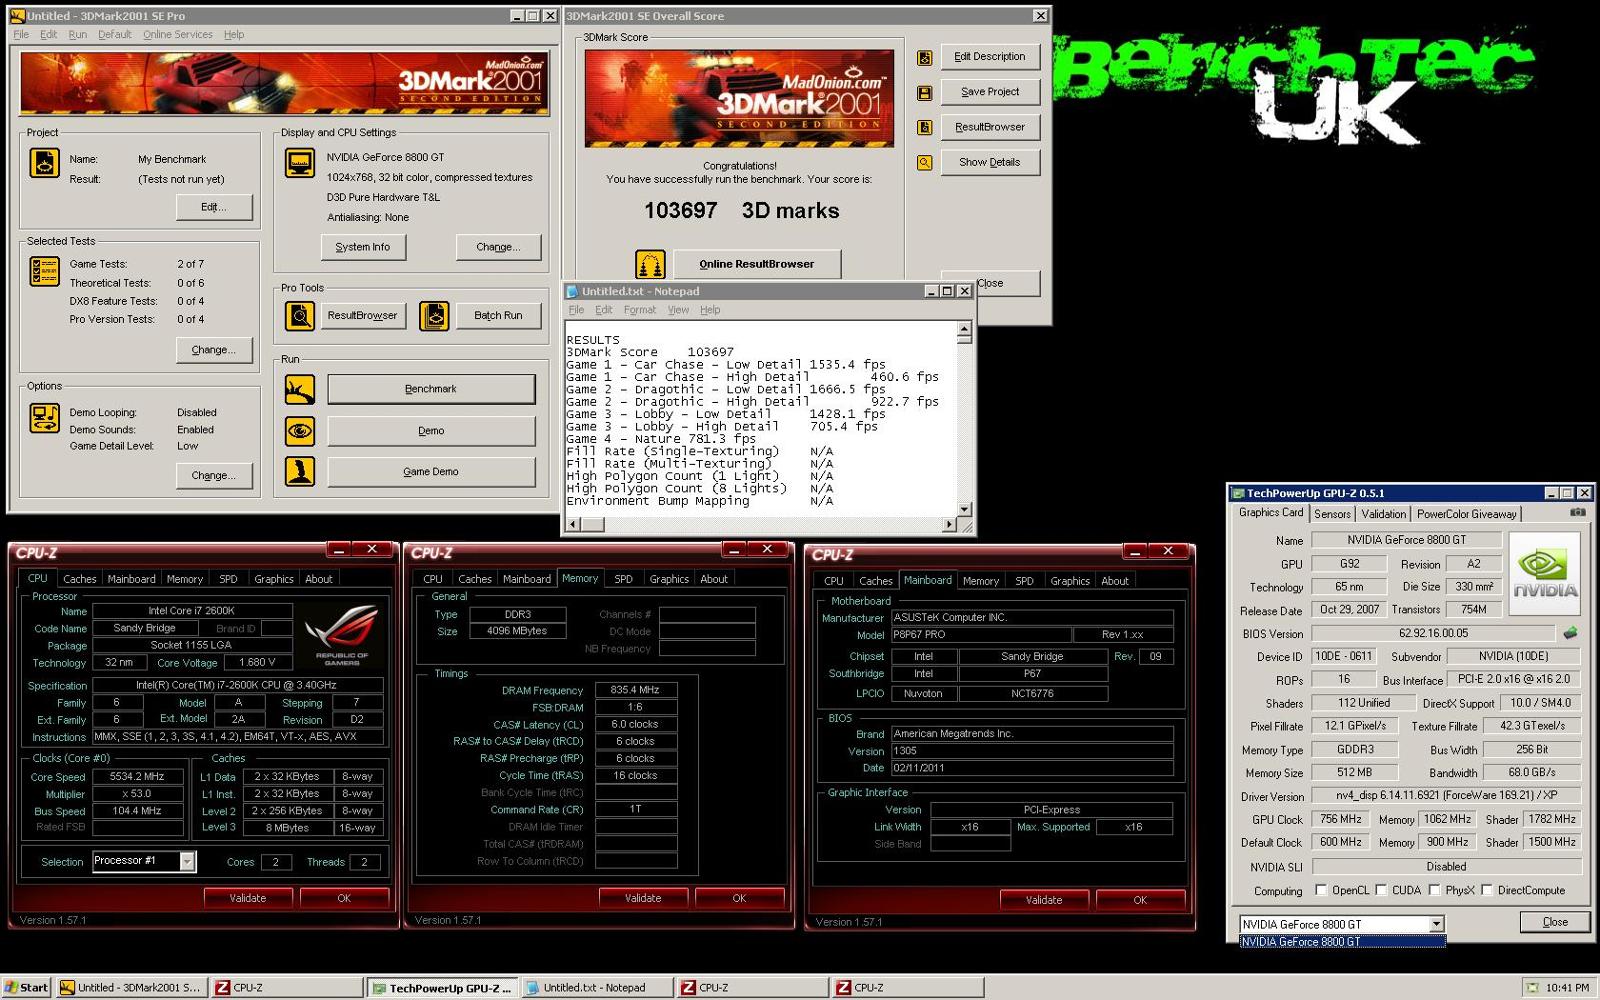Open the Graphics tab in Mainboard CPU-Z window
Image resolution: width=1600 pixels, height=1000 pixels.
[1070, 581]
